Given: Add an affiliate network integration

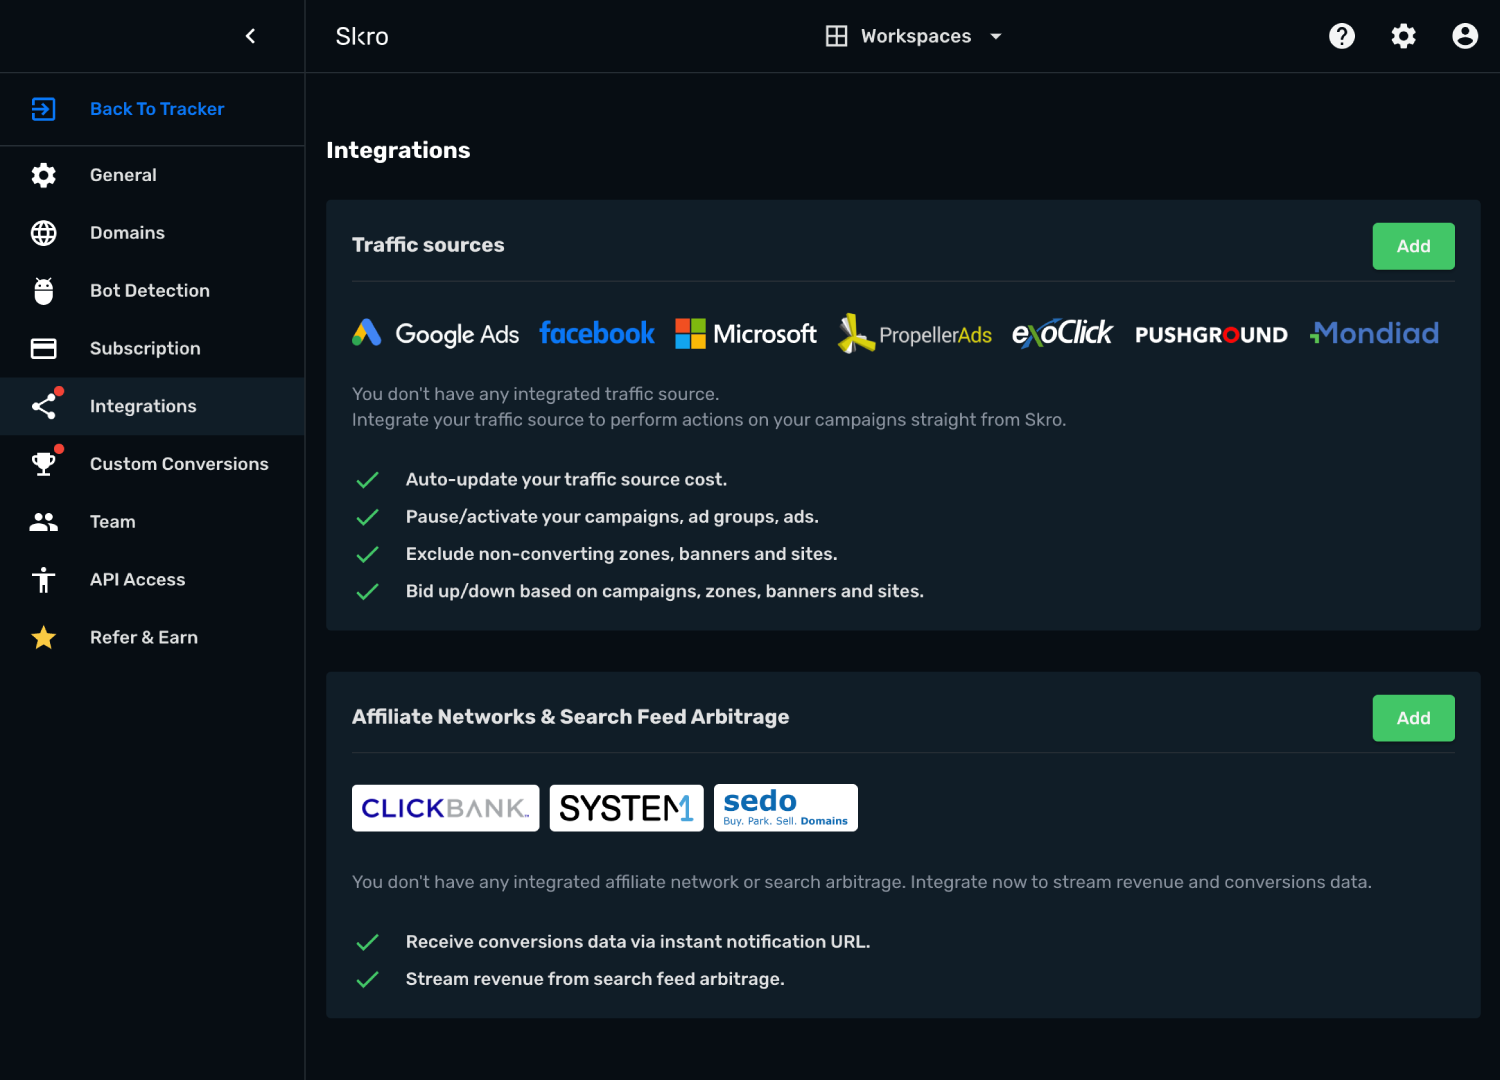Looking at the screenshot, I should point(1413,718).
